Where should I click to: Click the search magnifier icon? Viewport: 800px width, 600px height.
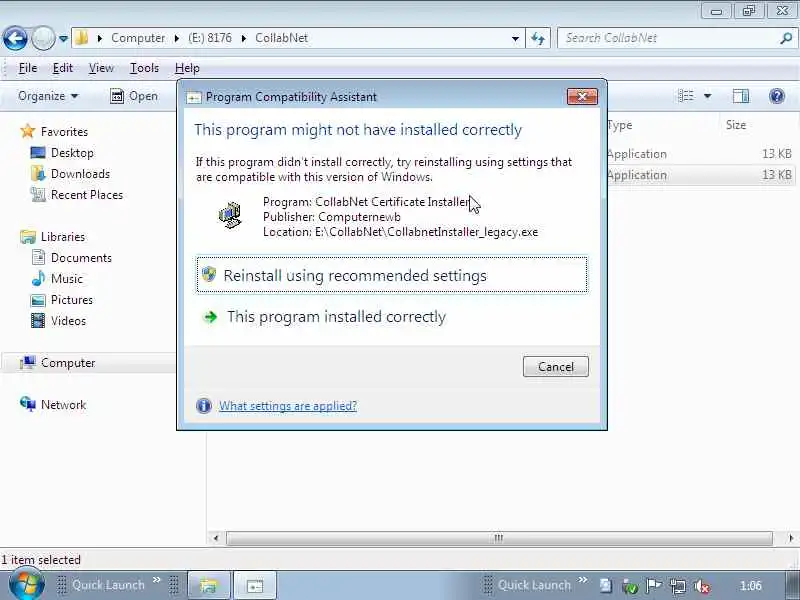pos(786,38)
